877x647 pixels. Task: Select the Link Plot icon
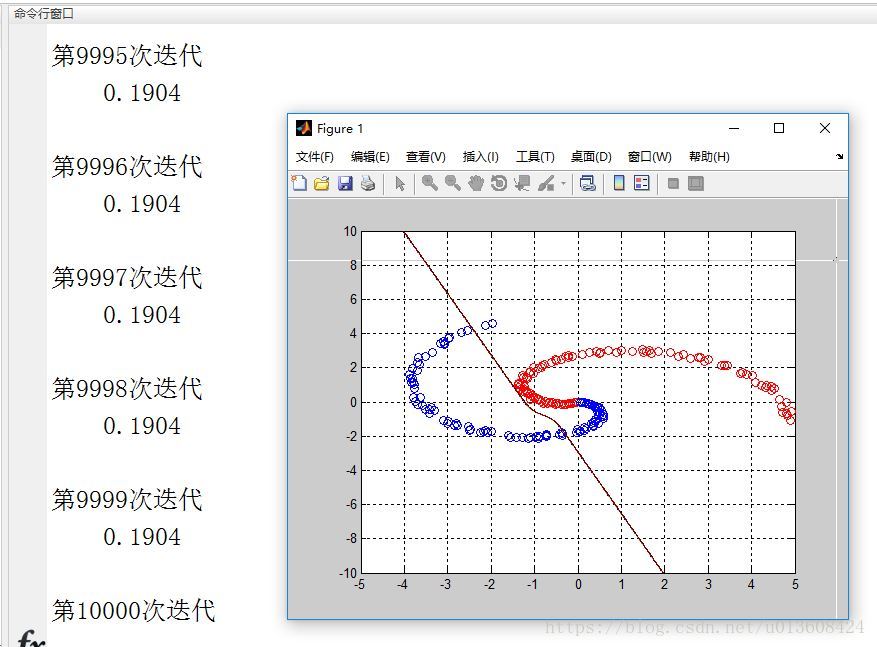[586, 183]
